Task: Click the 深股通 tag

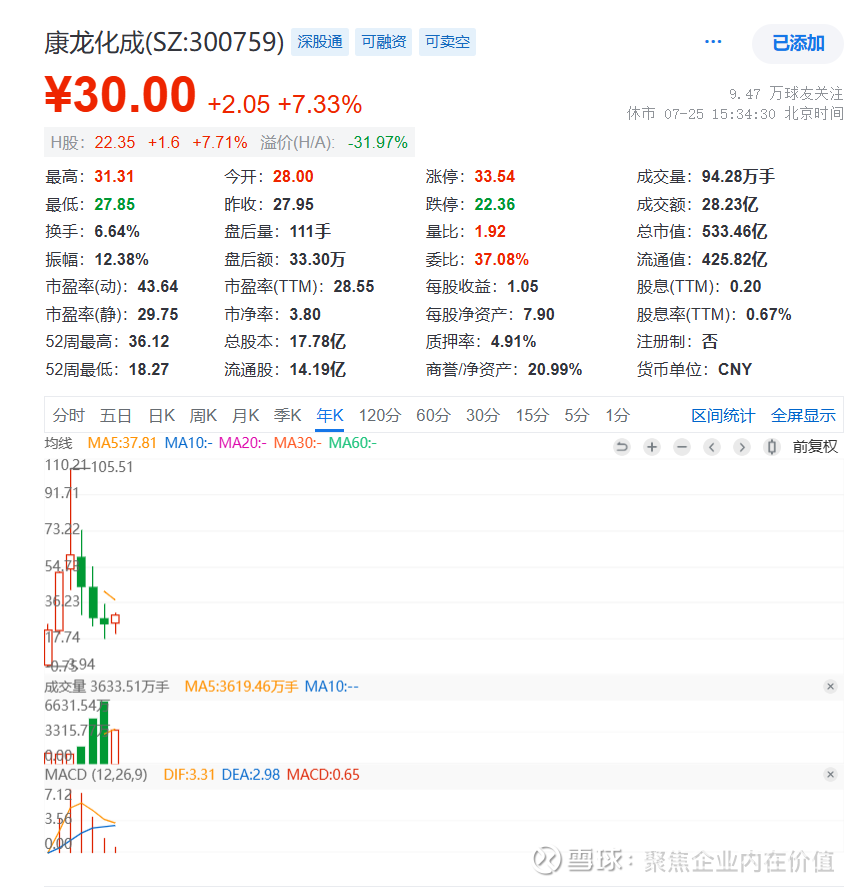Action: coord(320,42)
